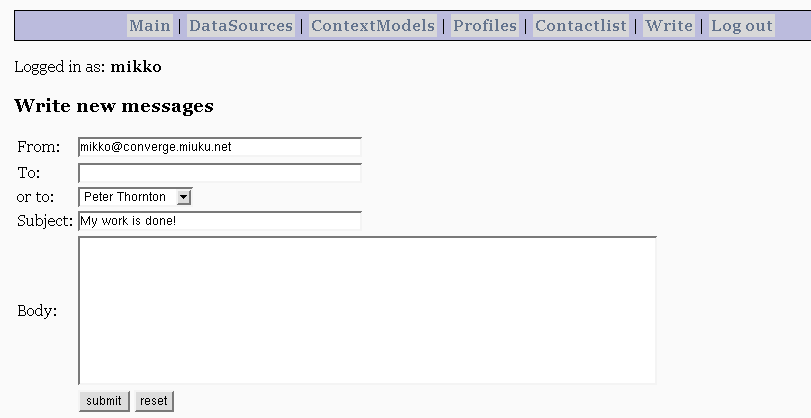Reset the message form
811x418 pixels.
(154, 401)
